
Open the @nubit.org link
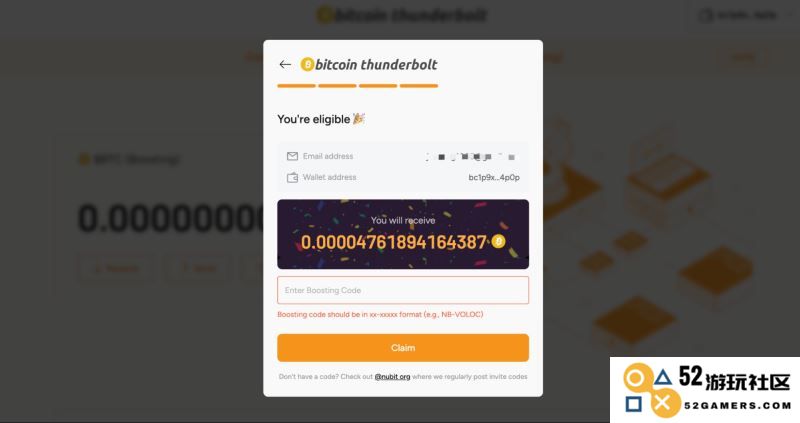point(392,377)
